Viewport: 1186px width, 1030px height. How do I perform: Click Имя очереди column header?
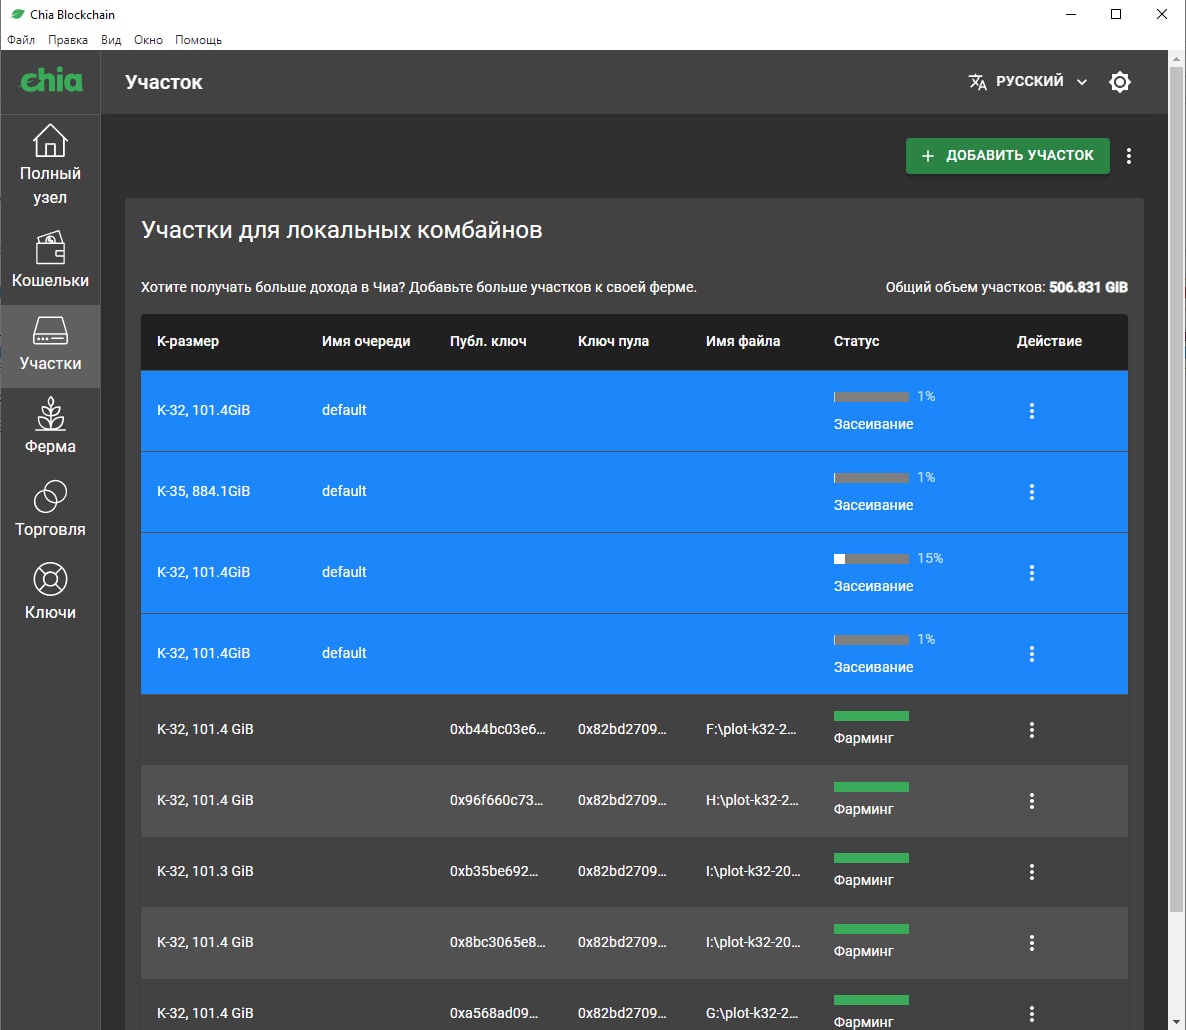click(x=366, y=341)
